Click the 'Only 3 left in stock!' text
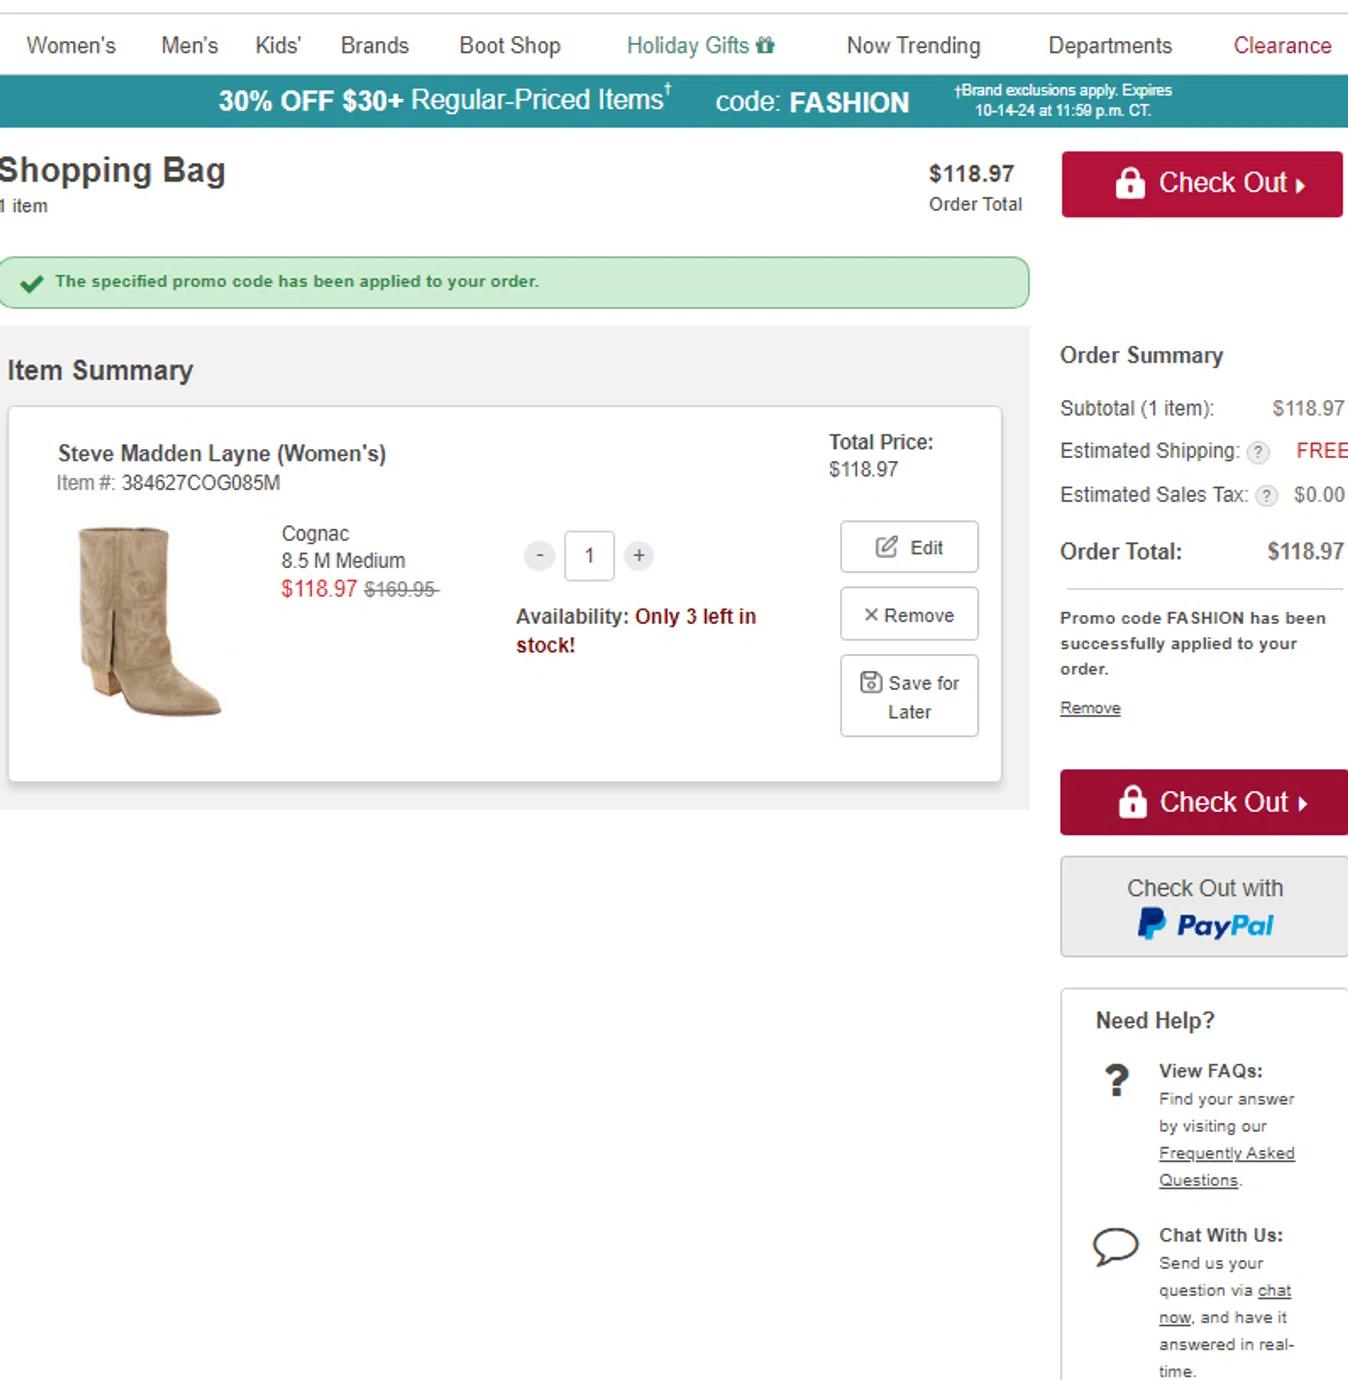This screenshot has height=1380, width=1348. click(636, 631)
